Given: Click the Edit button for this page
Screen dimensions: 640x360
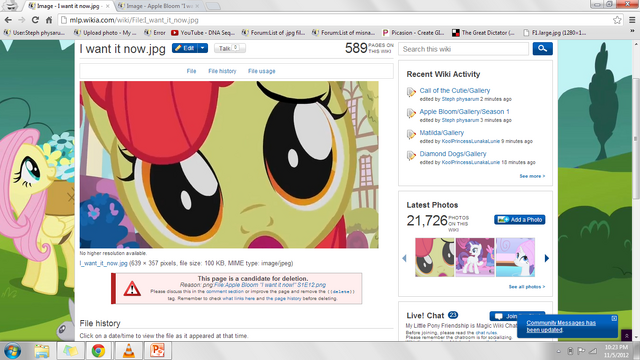Looking at the screenshot, I should pos(185,48).
